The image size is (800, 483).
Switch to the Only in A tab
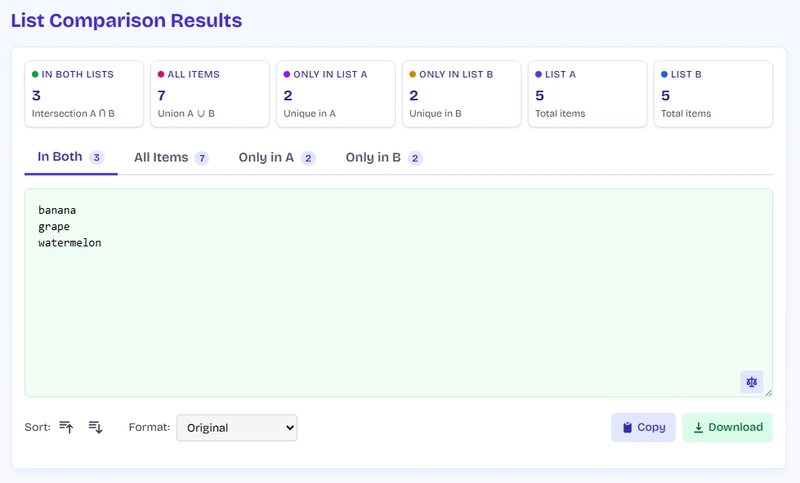pyautogui.click(x=277, y=158)
